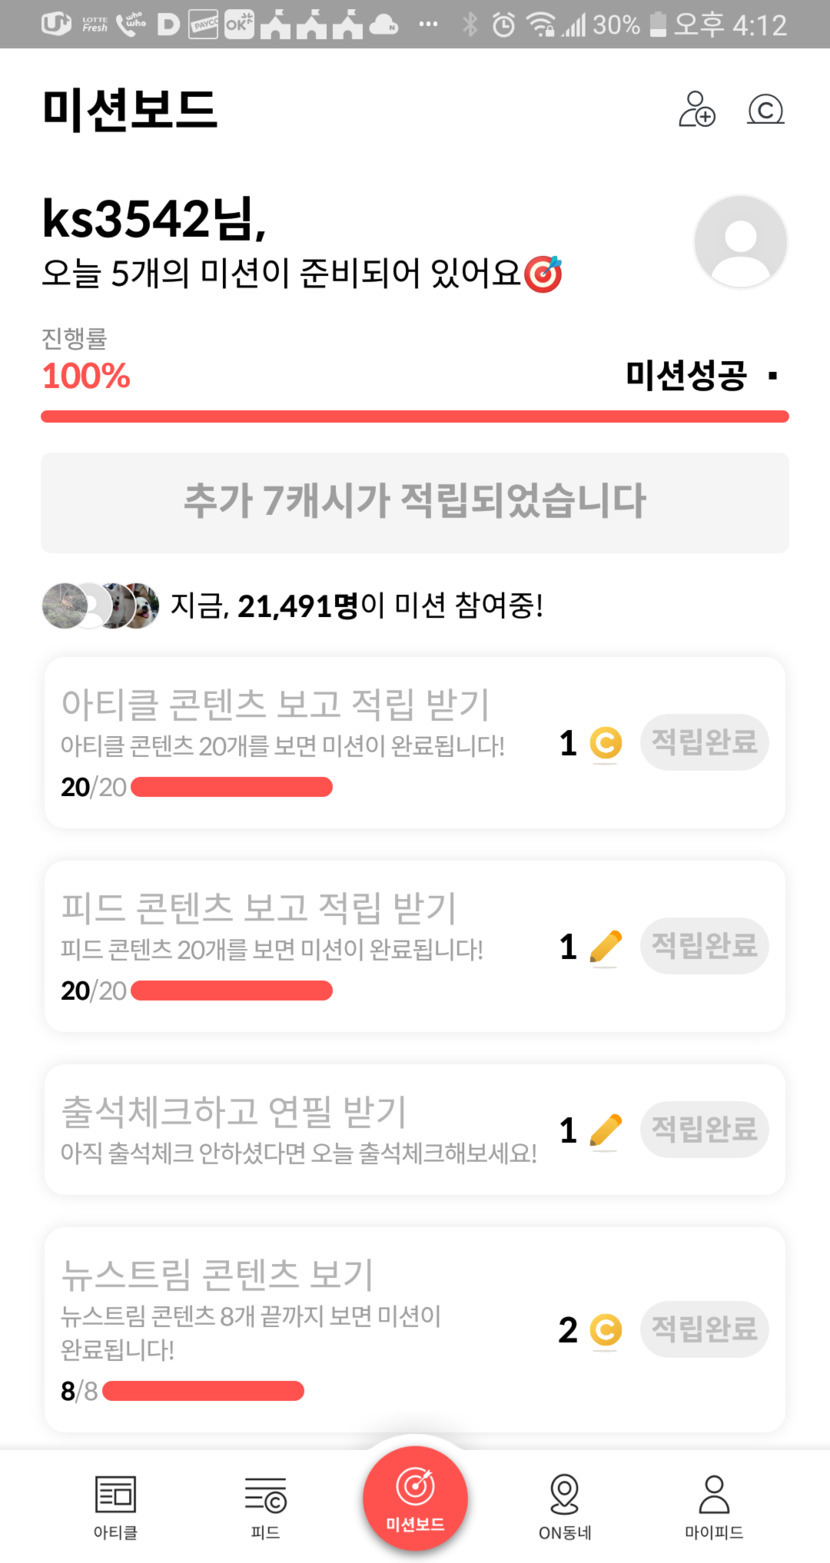Tap the pencil icon on 피드 콘텐츠 mission
Screen dimensions: 830x1563
(605, 947)
